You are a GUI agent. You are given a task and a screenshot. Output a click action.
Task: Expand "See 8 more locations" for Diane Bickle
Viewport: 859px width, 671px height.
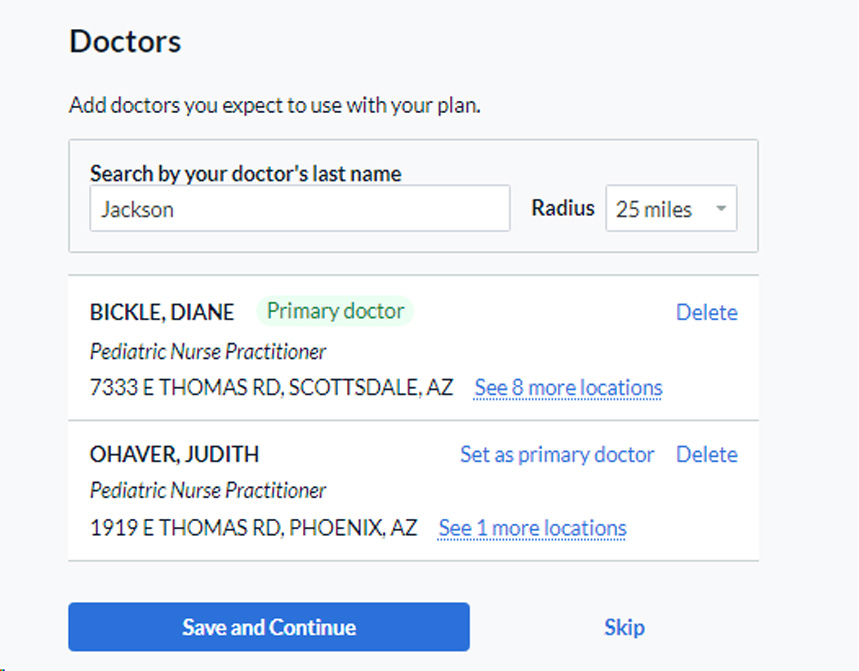(567, 388)
